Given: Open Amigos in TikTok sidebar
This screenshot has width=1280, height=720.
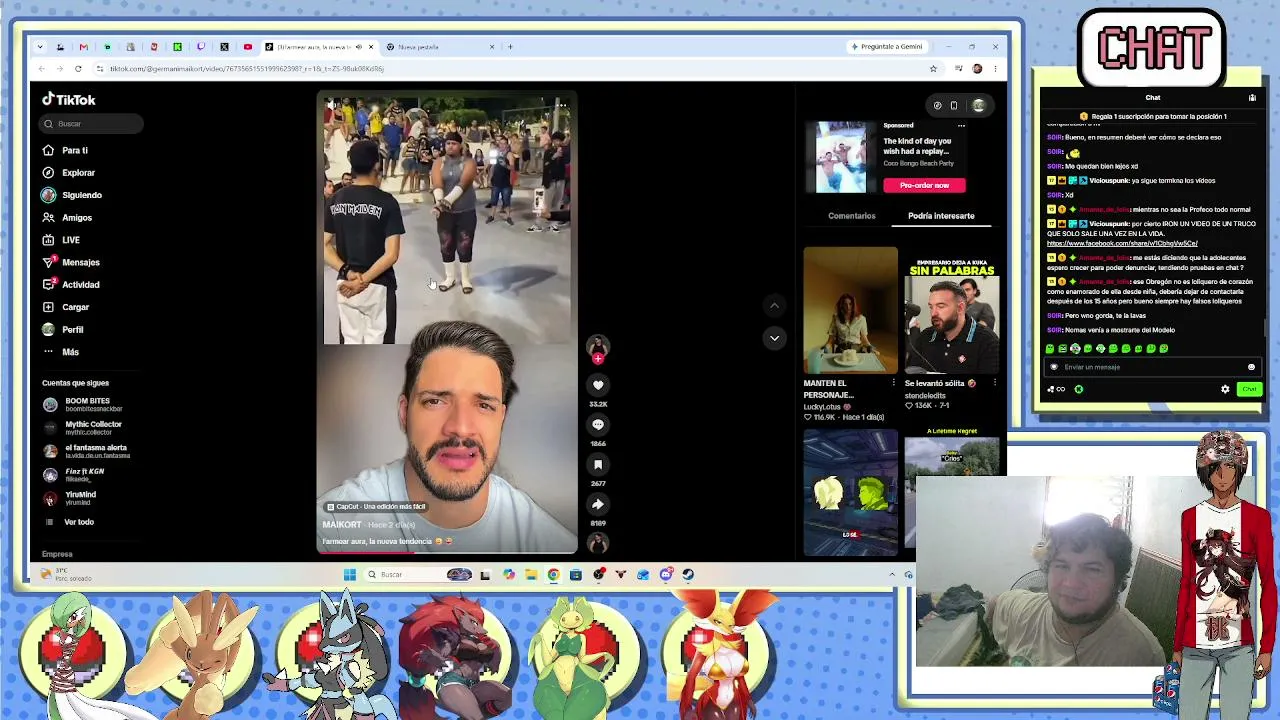Looking at the screenshot, I should click(67, 217).
